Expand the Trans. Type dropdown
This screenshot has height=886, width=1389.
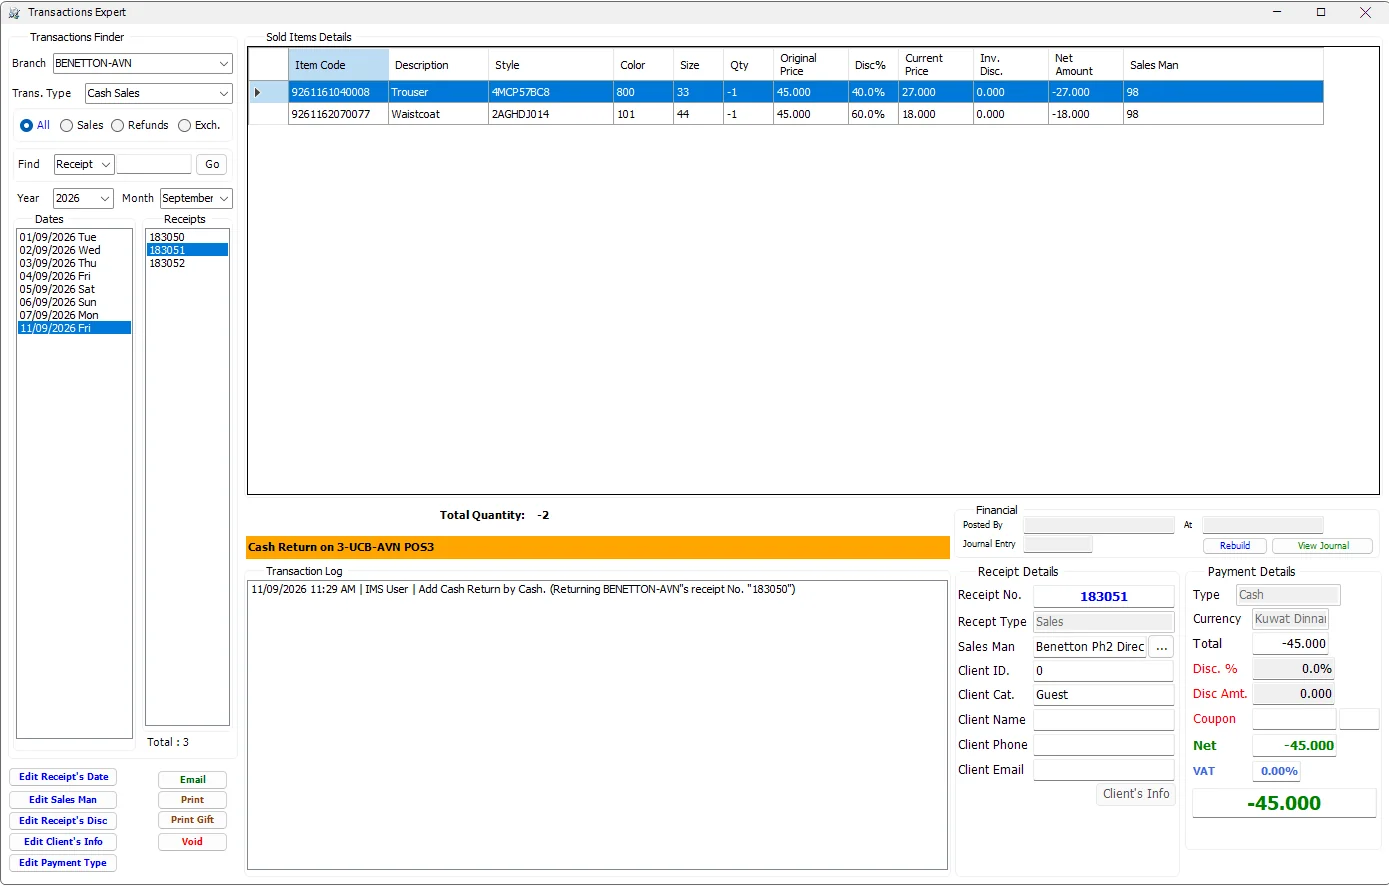(x=158, y=94)
